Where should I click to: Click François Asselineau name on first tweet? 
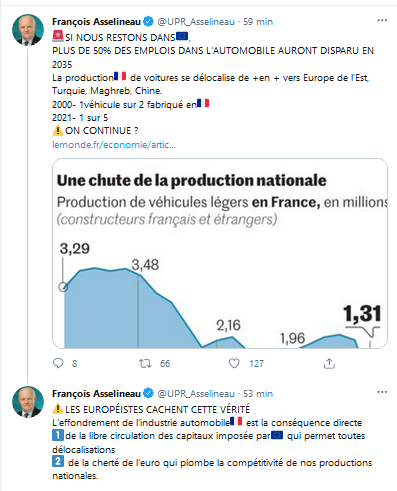pyautogui.click(x=96, y=22)
